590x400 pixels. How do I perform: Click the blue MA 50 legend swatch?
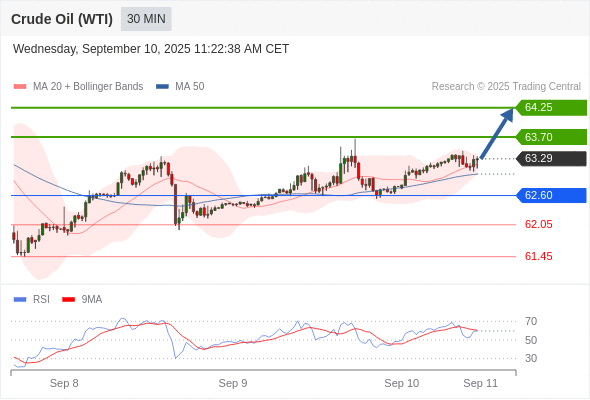pyautogui.click(x=162, y=87)
